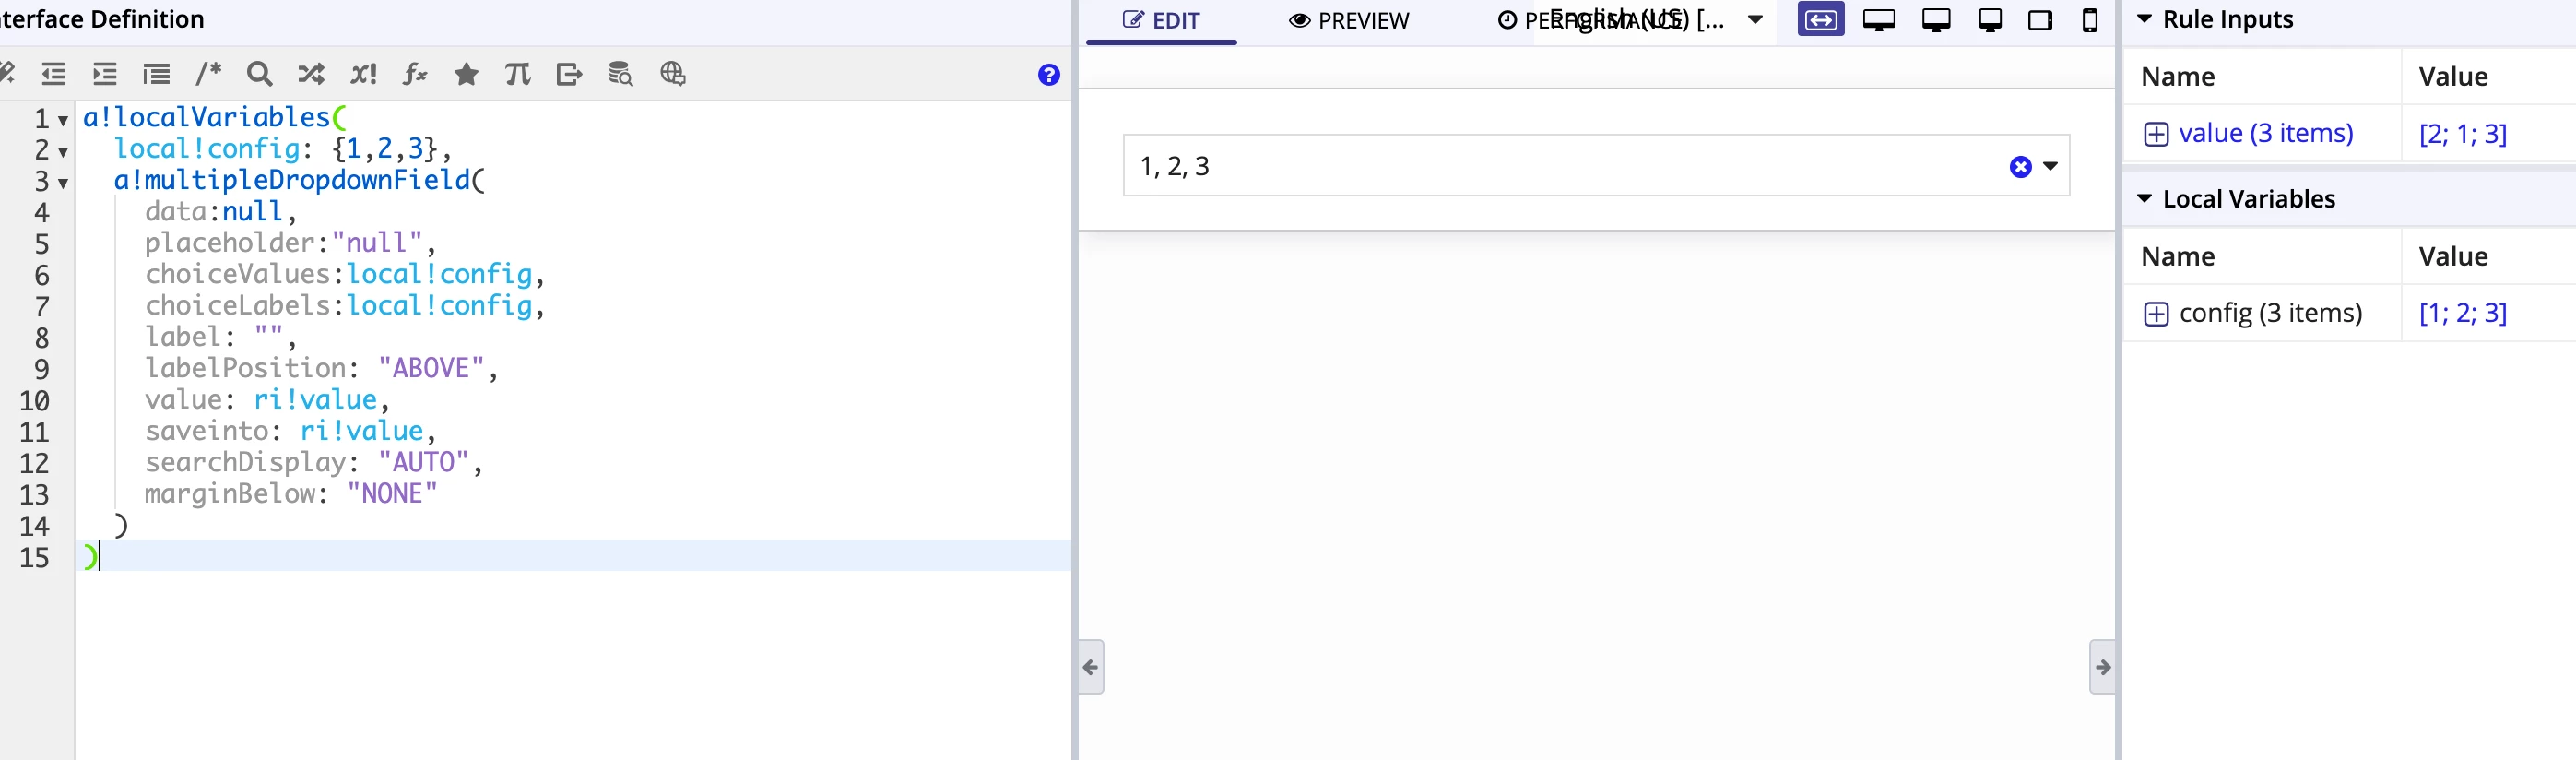The width and height of the screenshot is (2576, 760).
Task: Click the "AUTO" searchDisplay value
Action: [423, 462]
